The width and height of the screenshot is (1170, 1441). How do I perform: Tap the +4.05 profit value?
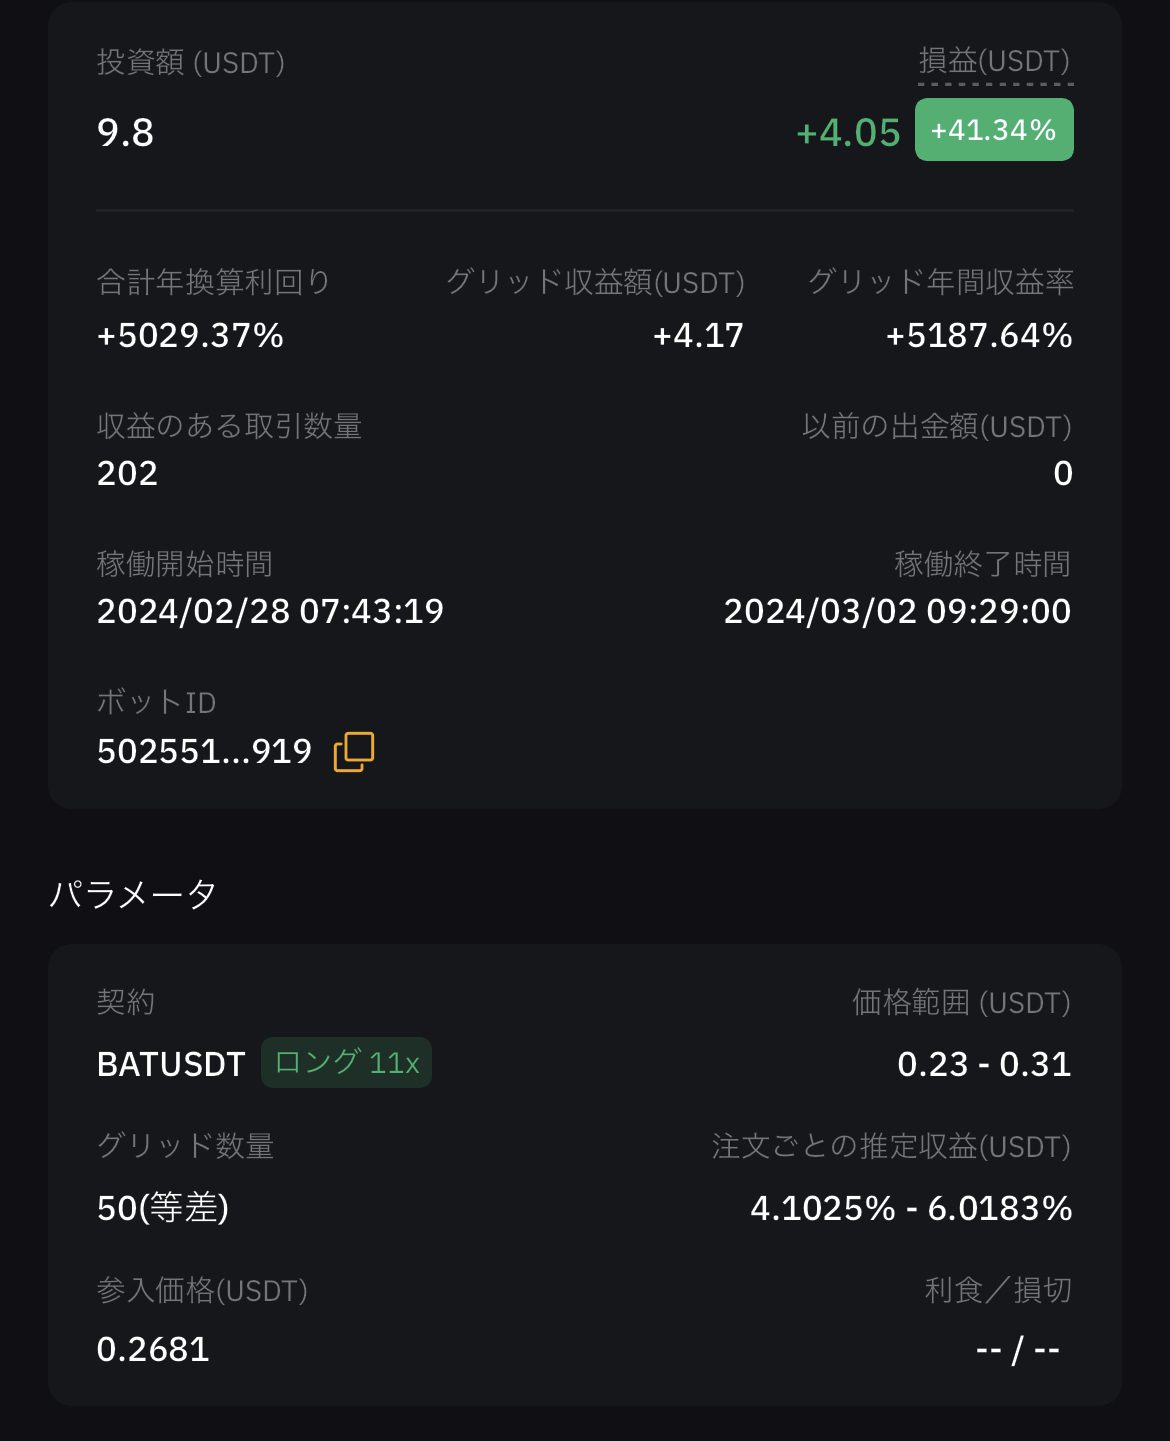click(x=848, y=132)
